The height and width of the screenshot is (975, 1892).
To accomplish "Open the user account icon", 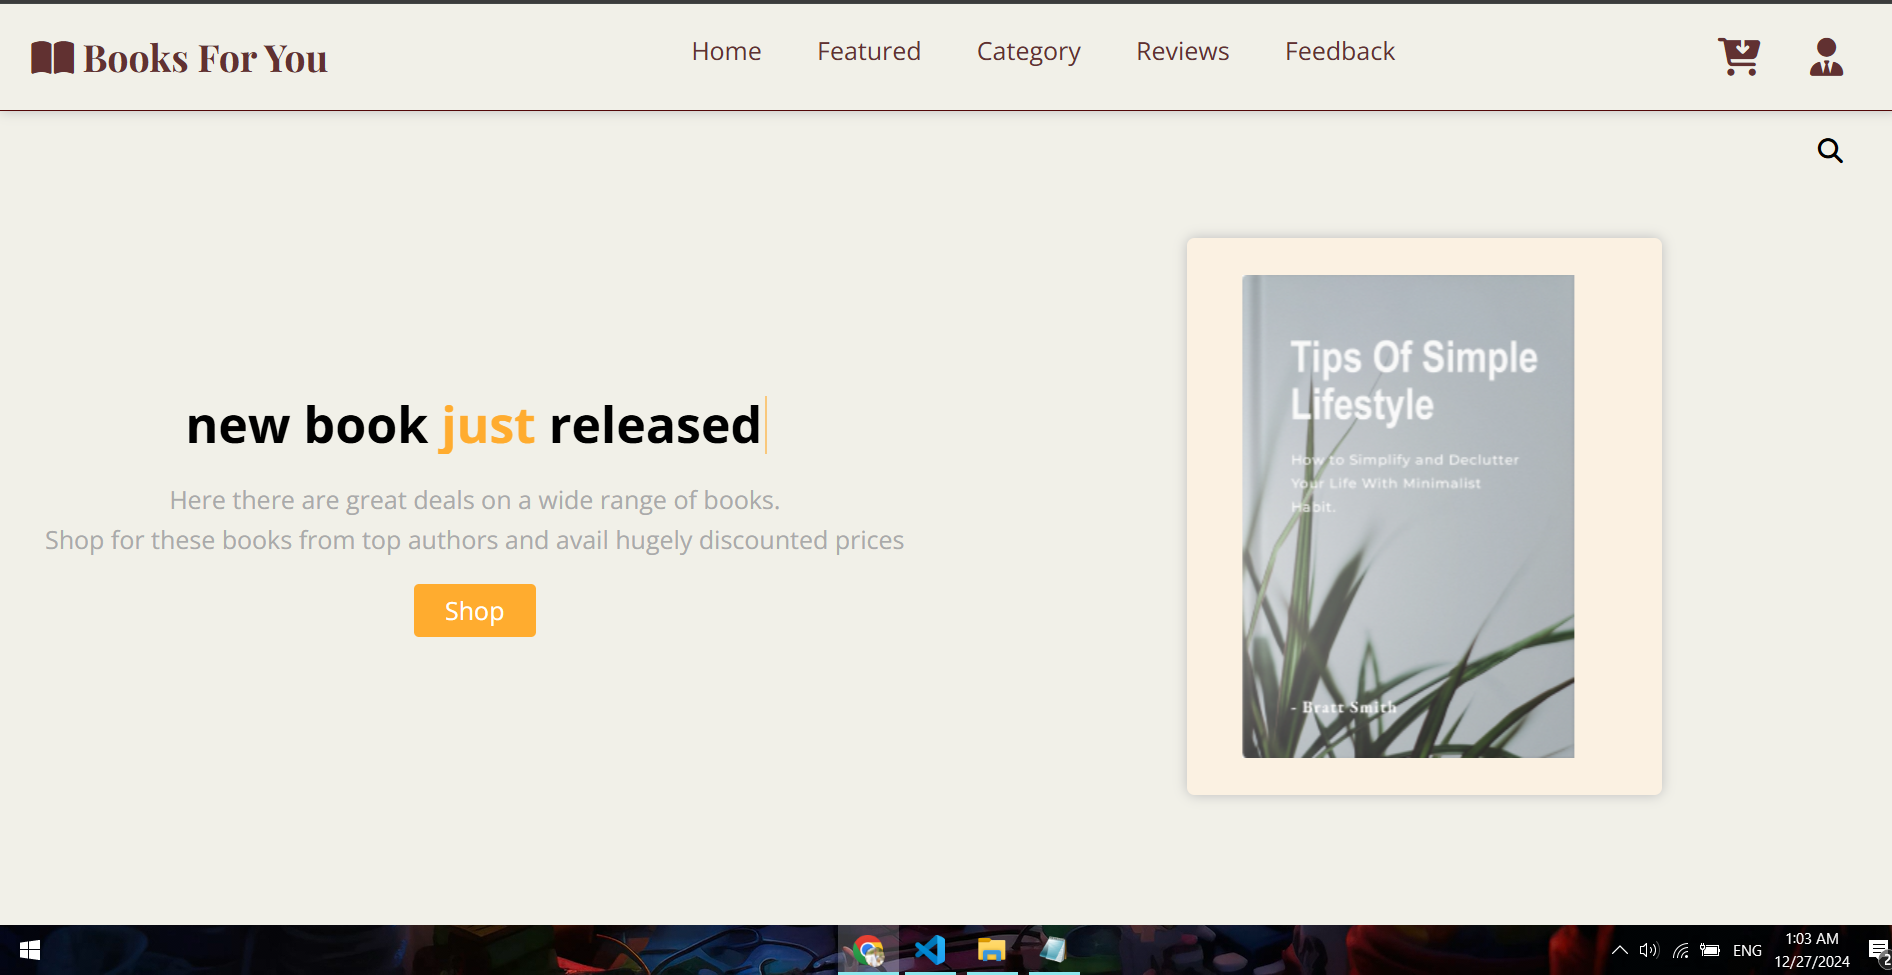I will coord(1826,57).
